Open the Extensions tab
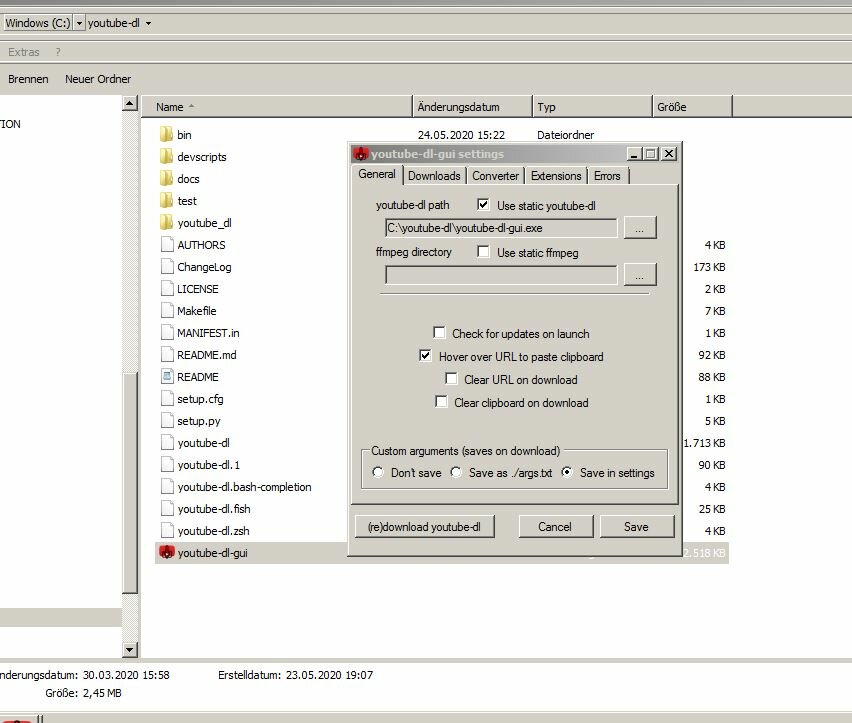This screenshot has height=723, width=852. 556,176
